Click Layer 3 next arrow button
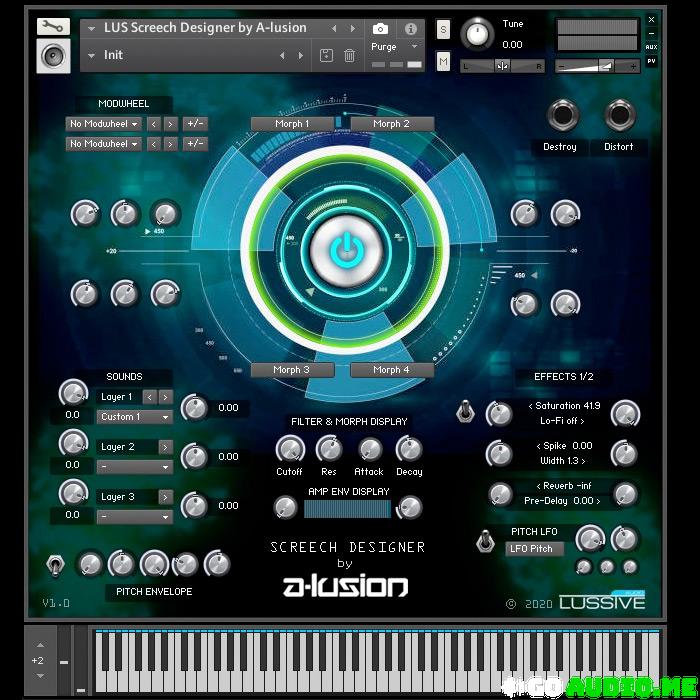 click(x=166, y=497)
